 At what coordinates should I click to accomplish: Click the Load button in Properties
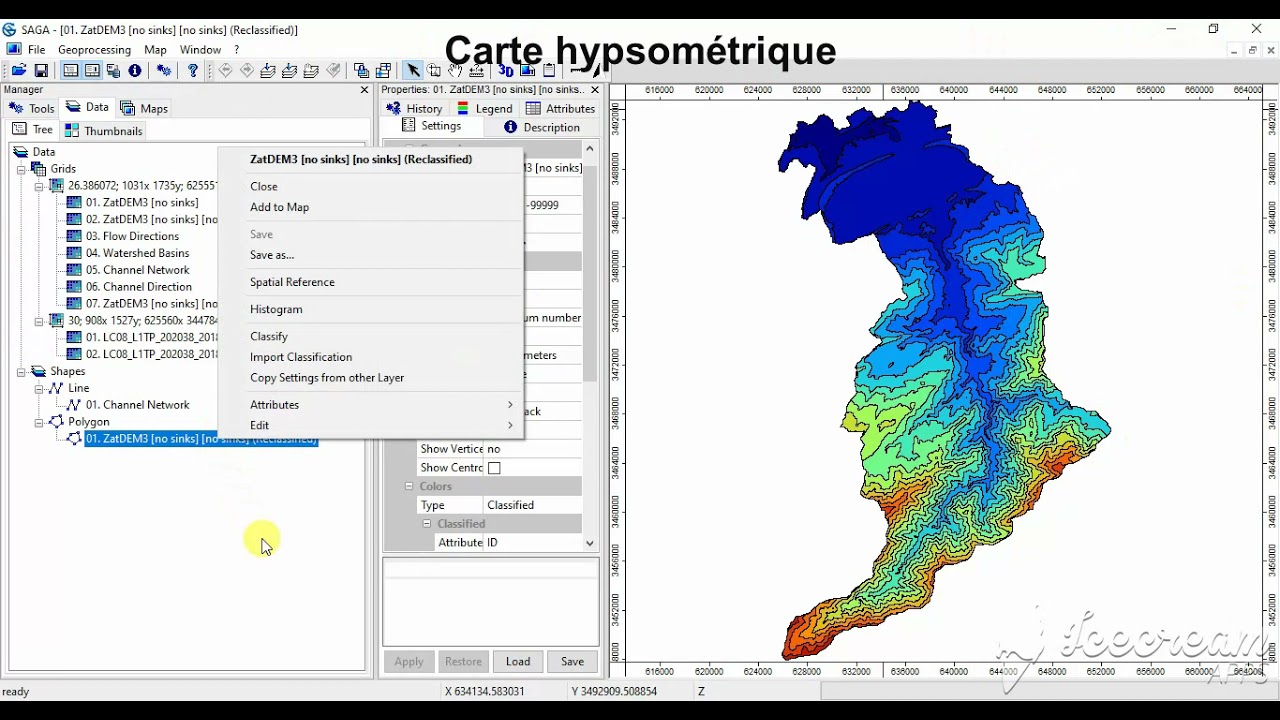click(x=518, y=661)
